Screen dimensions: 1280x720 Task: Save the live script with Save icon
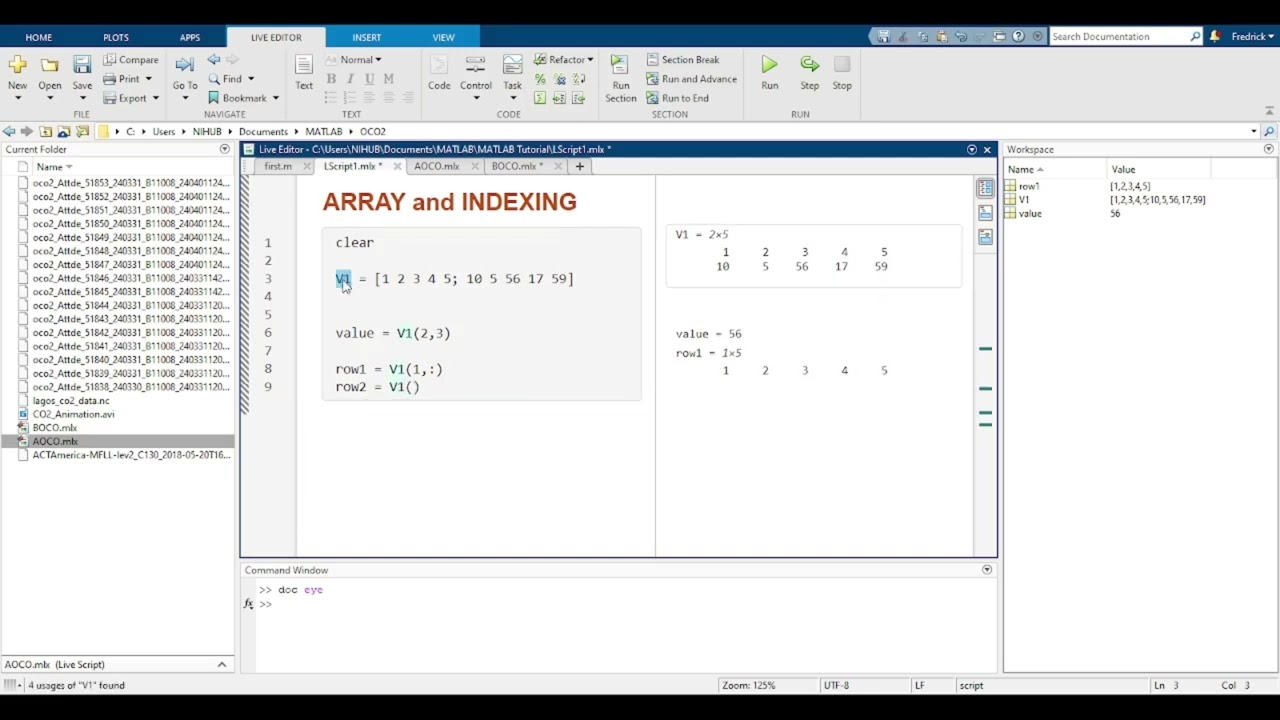click(x=82, y=65)
